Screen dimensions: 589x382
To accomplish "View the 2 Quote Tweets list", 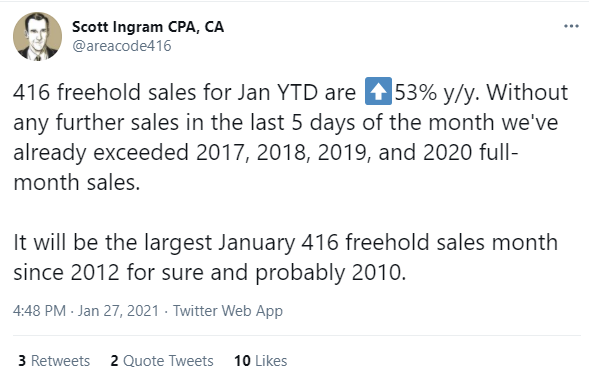I will pos(162,361).
